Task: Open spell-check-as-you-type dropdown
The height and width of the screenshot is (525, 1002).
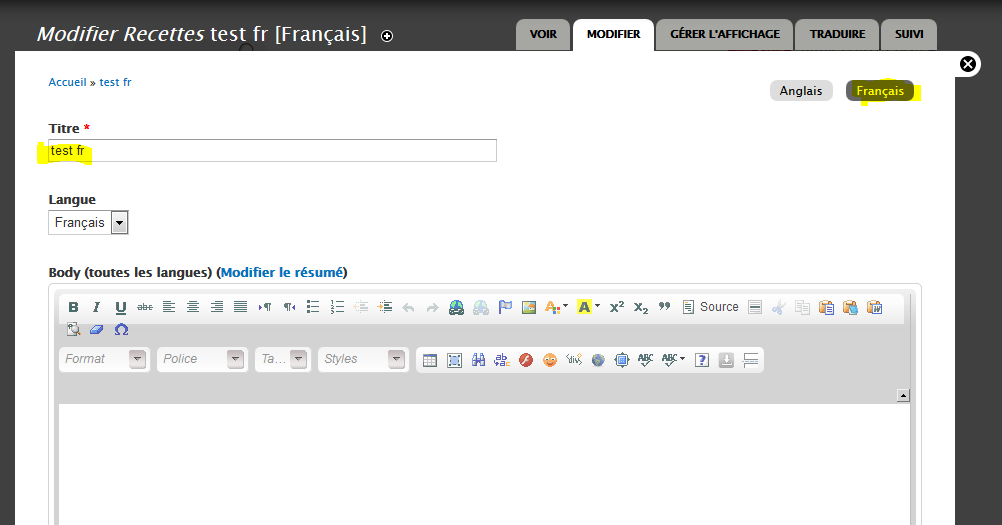Action: tap(674, 360)
